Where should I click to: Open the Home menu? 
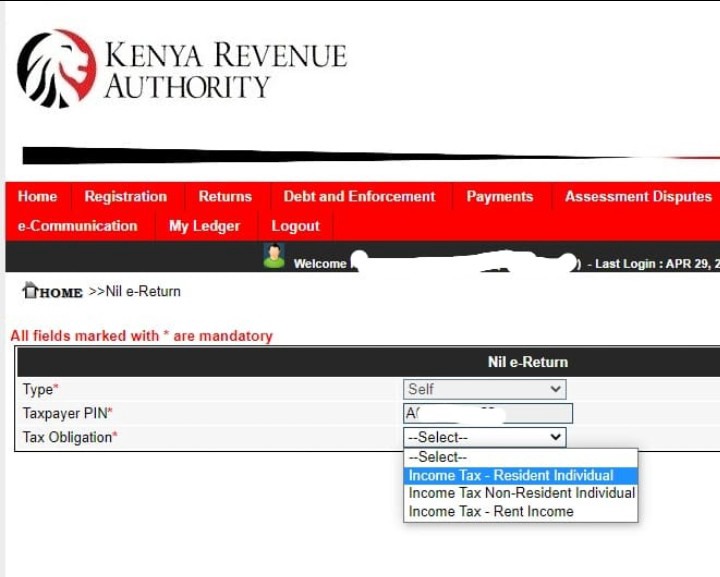37,196
